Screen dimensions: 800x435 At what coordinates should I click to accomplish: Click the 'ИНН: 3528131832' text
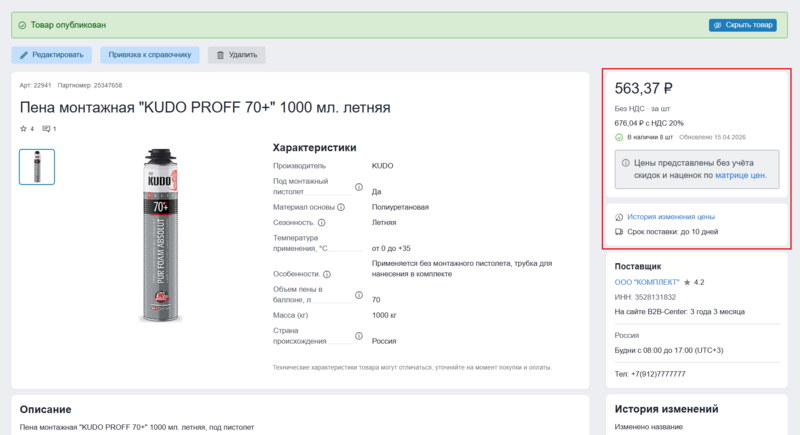[x=645, y=297]
